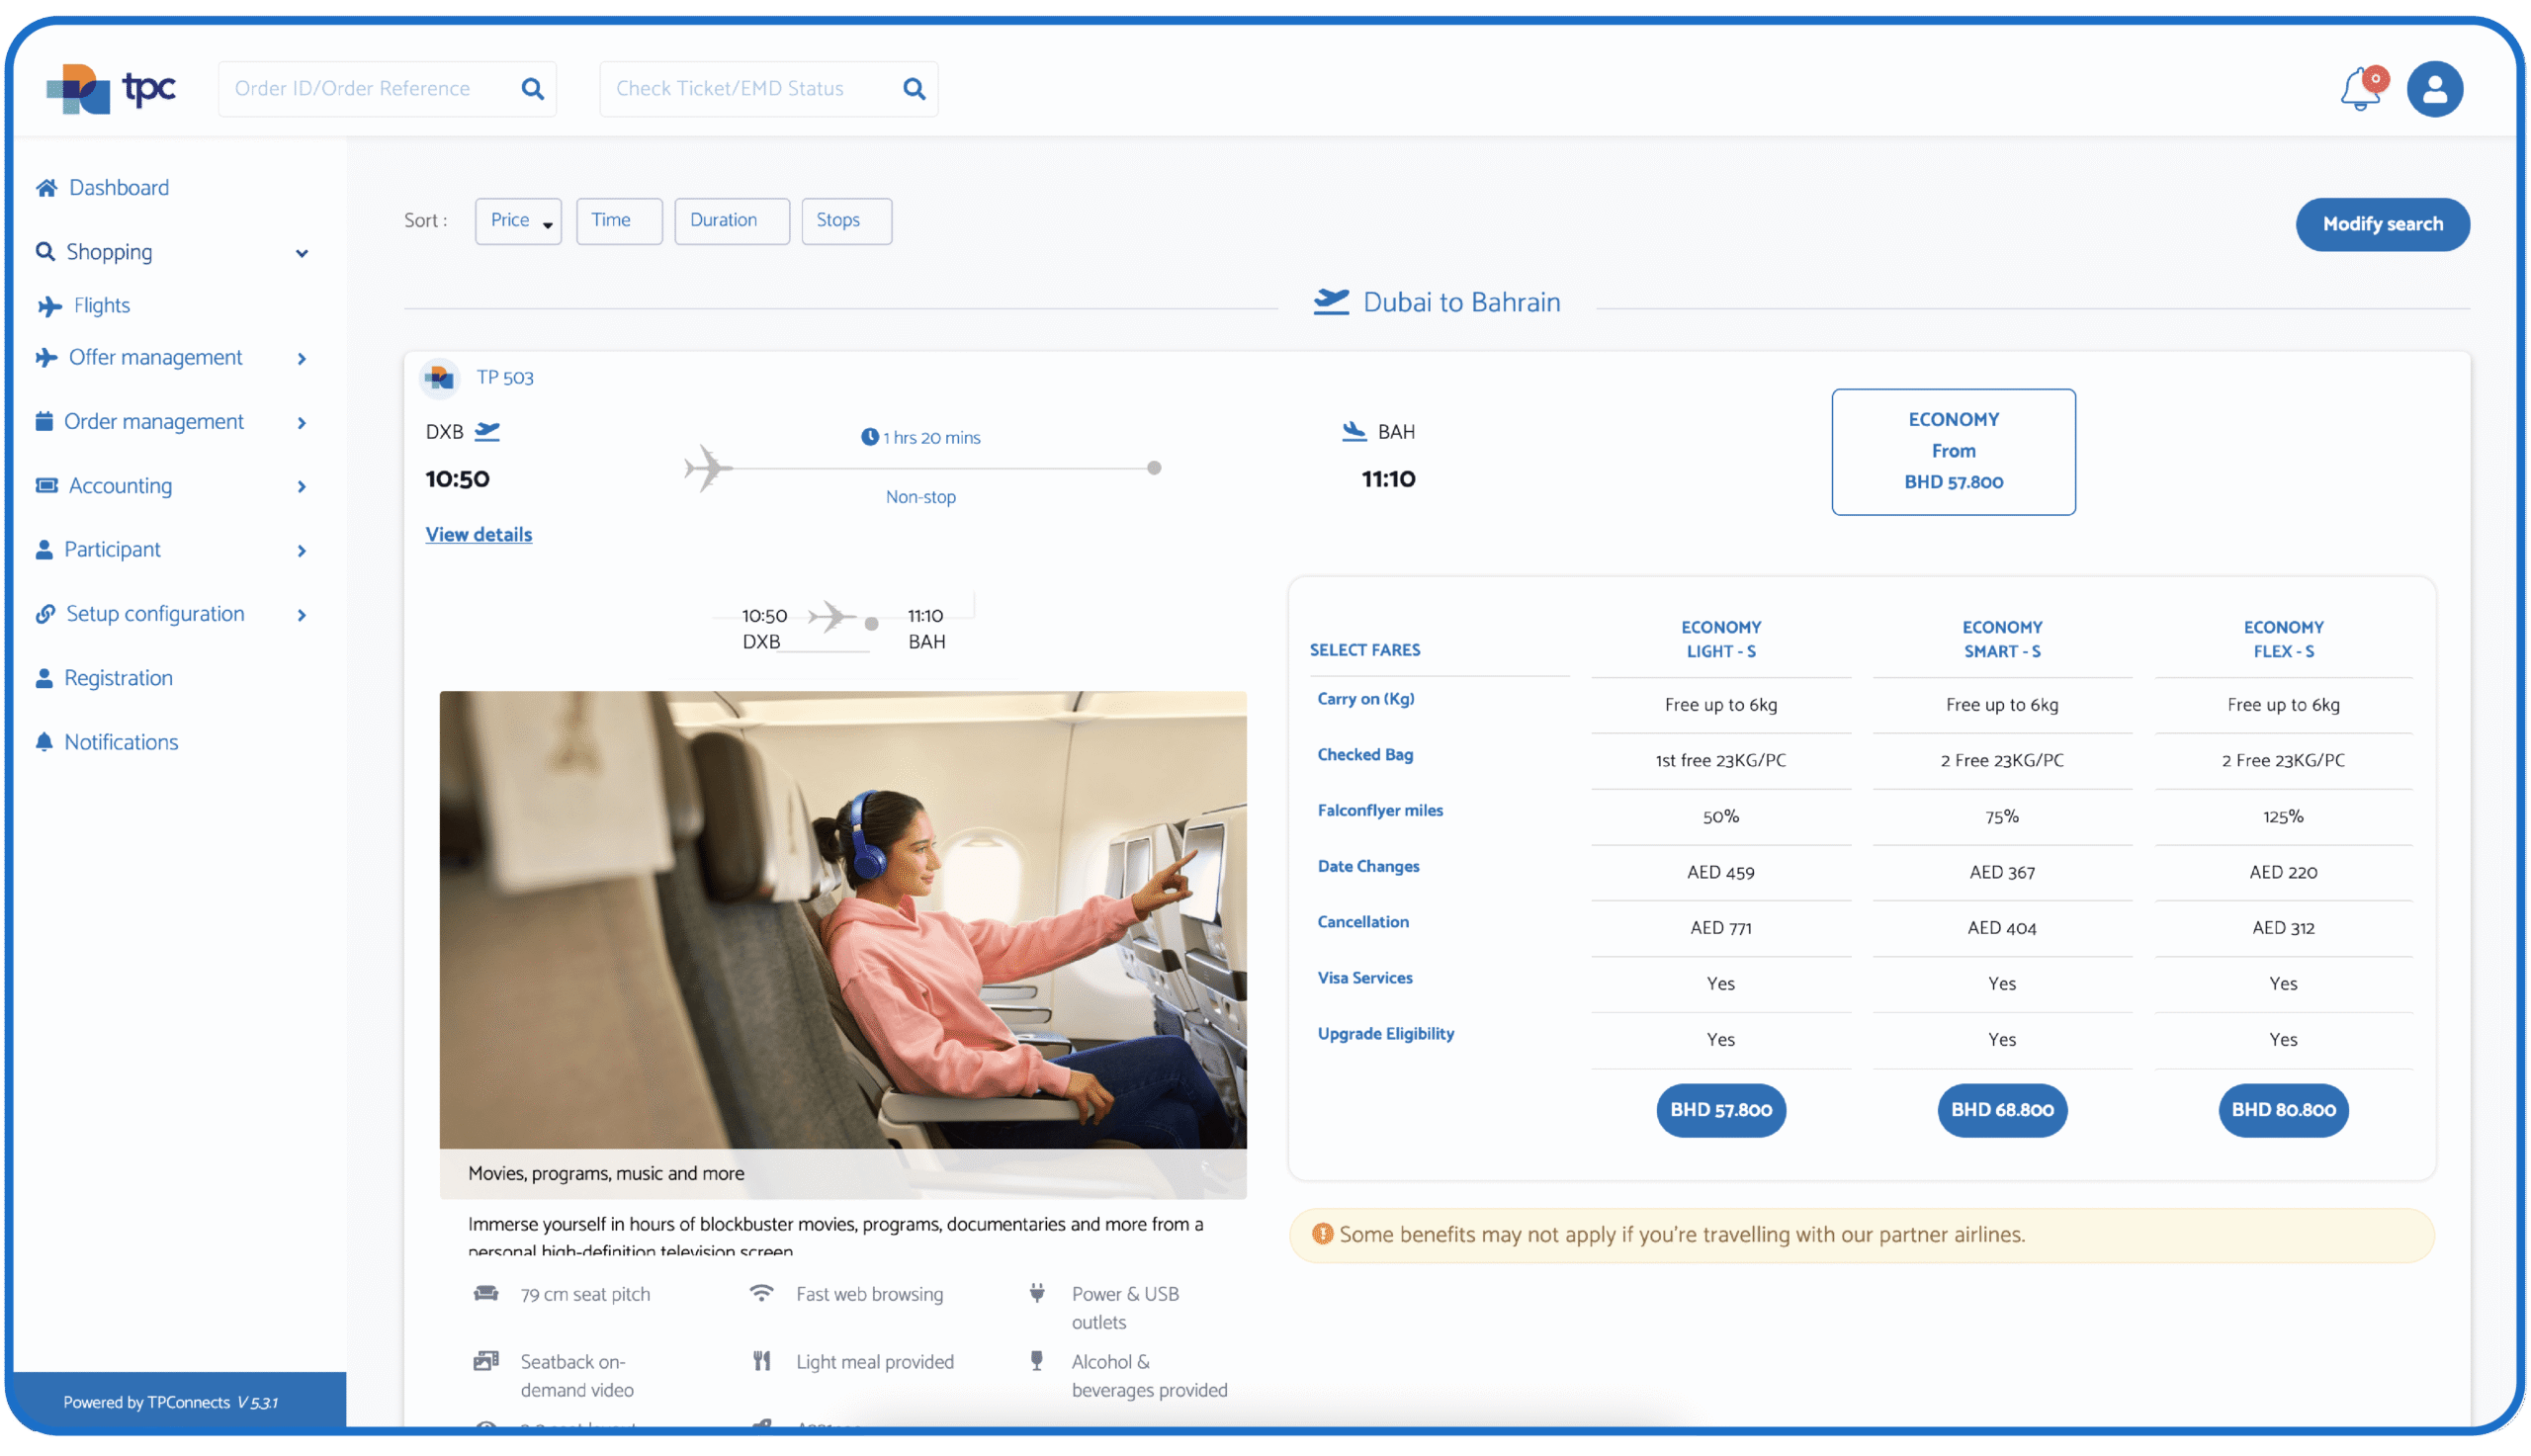Click the Ticket/EMD status search icon
This screenshot has height=1456, width=2531.
pos(914,89)
